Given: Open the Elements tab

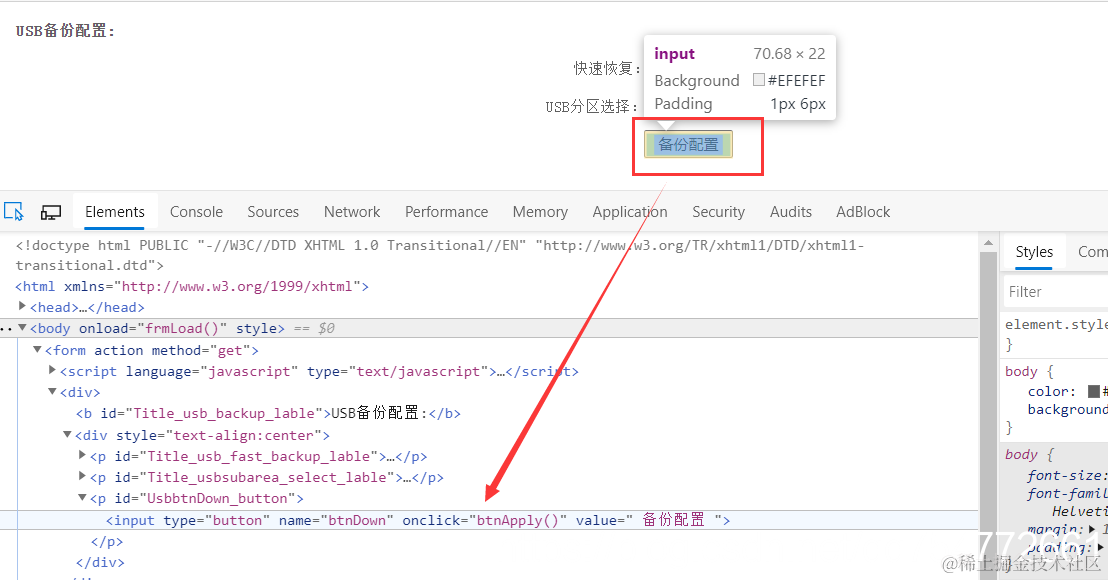Looking at the screenshot, I should 114,212.
